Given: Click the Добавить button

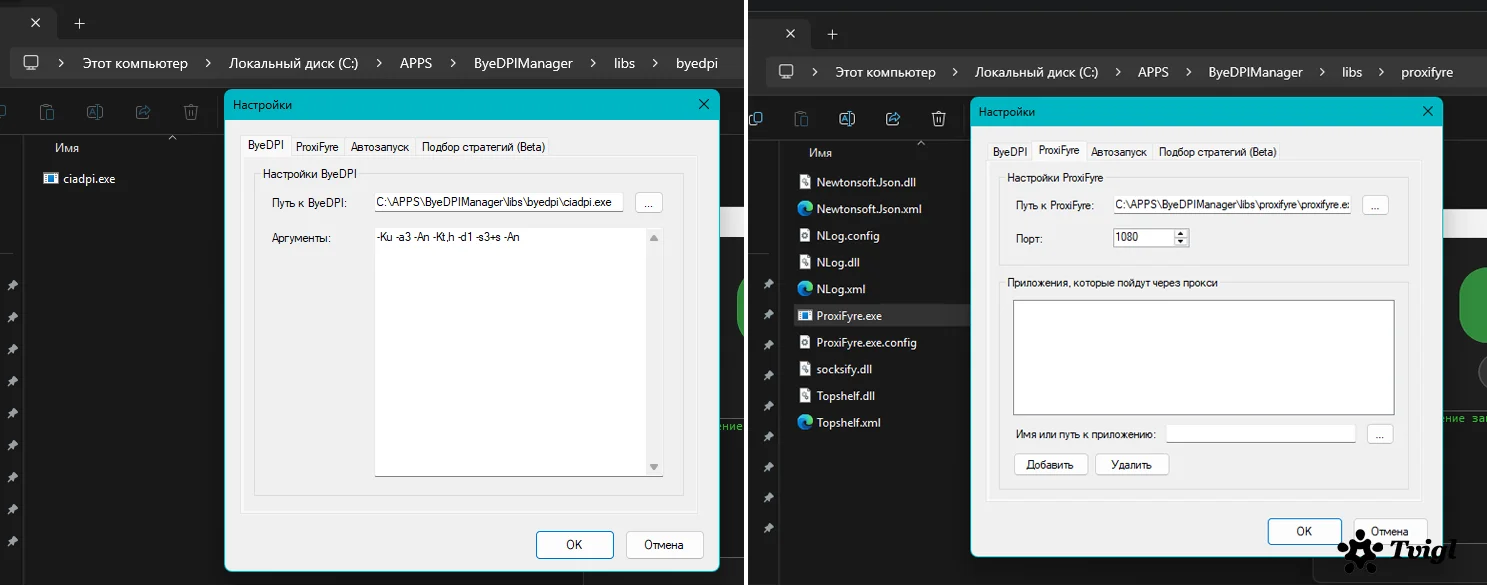Looking at the screenshot, I should click(x=1050, y=464).
